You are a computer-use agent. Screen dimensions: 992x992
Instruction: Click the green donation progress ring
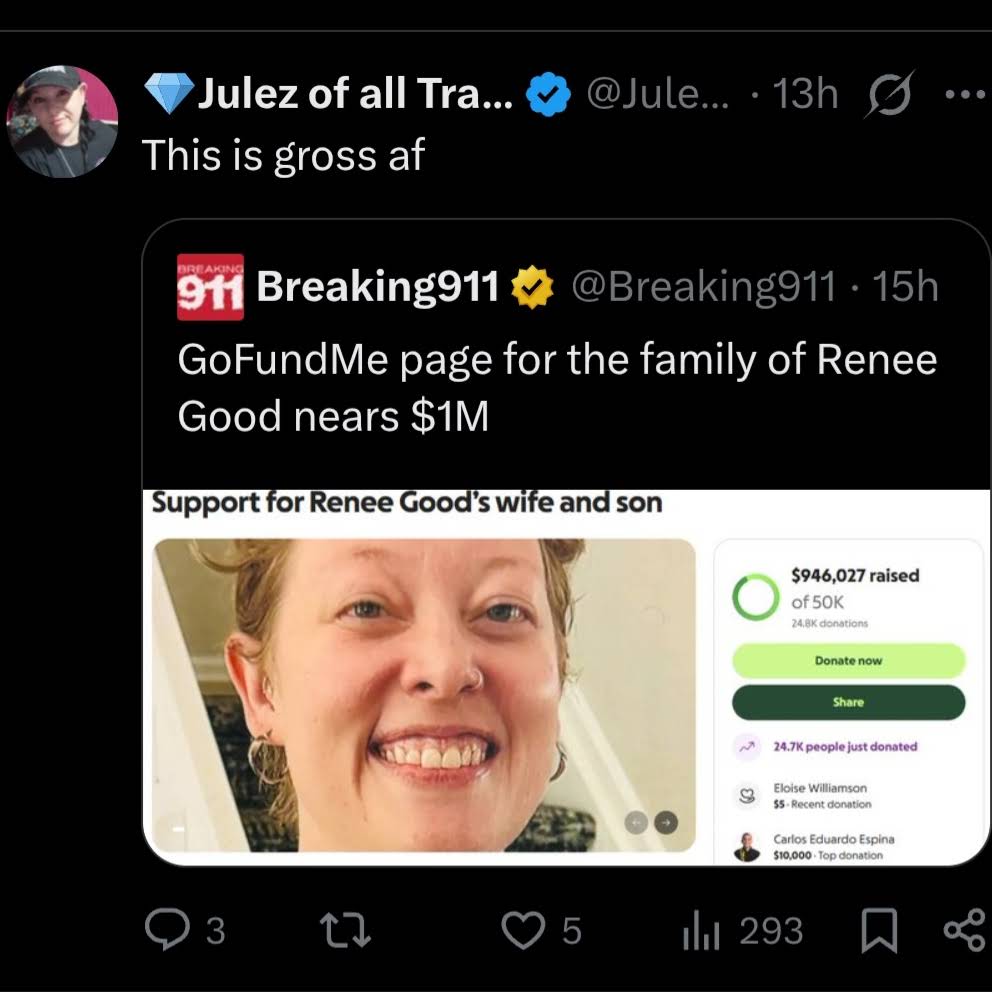tap(755, 597)
